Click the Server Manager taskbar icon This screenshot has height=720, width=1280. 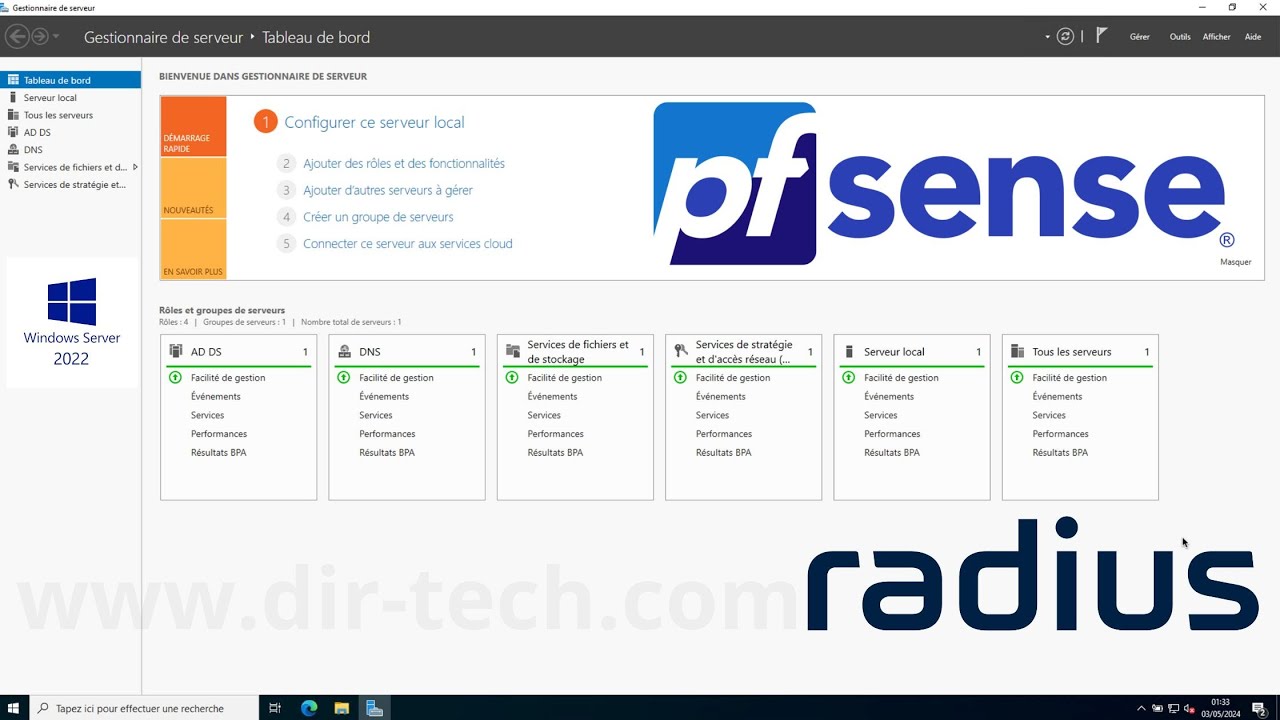(x=374, y=708)
